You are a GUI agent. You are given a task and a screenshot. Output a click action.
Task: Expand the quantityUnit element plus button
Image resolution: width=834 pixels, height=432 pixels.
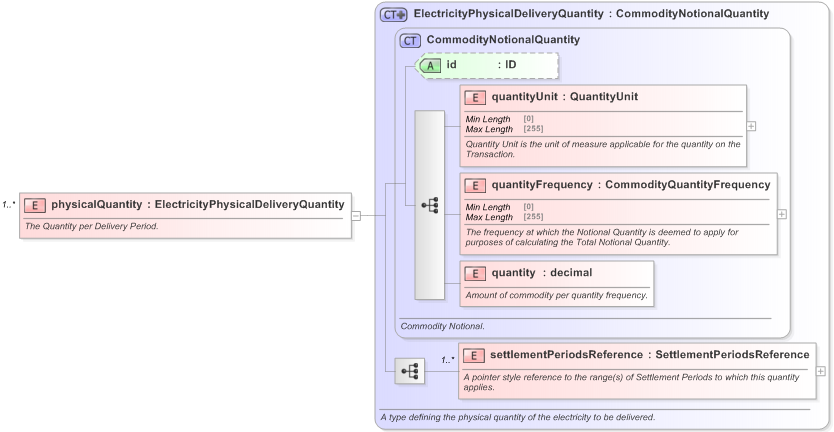coord(751,126)
